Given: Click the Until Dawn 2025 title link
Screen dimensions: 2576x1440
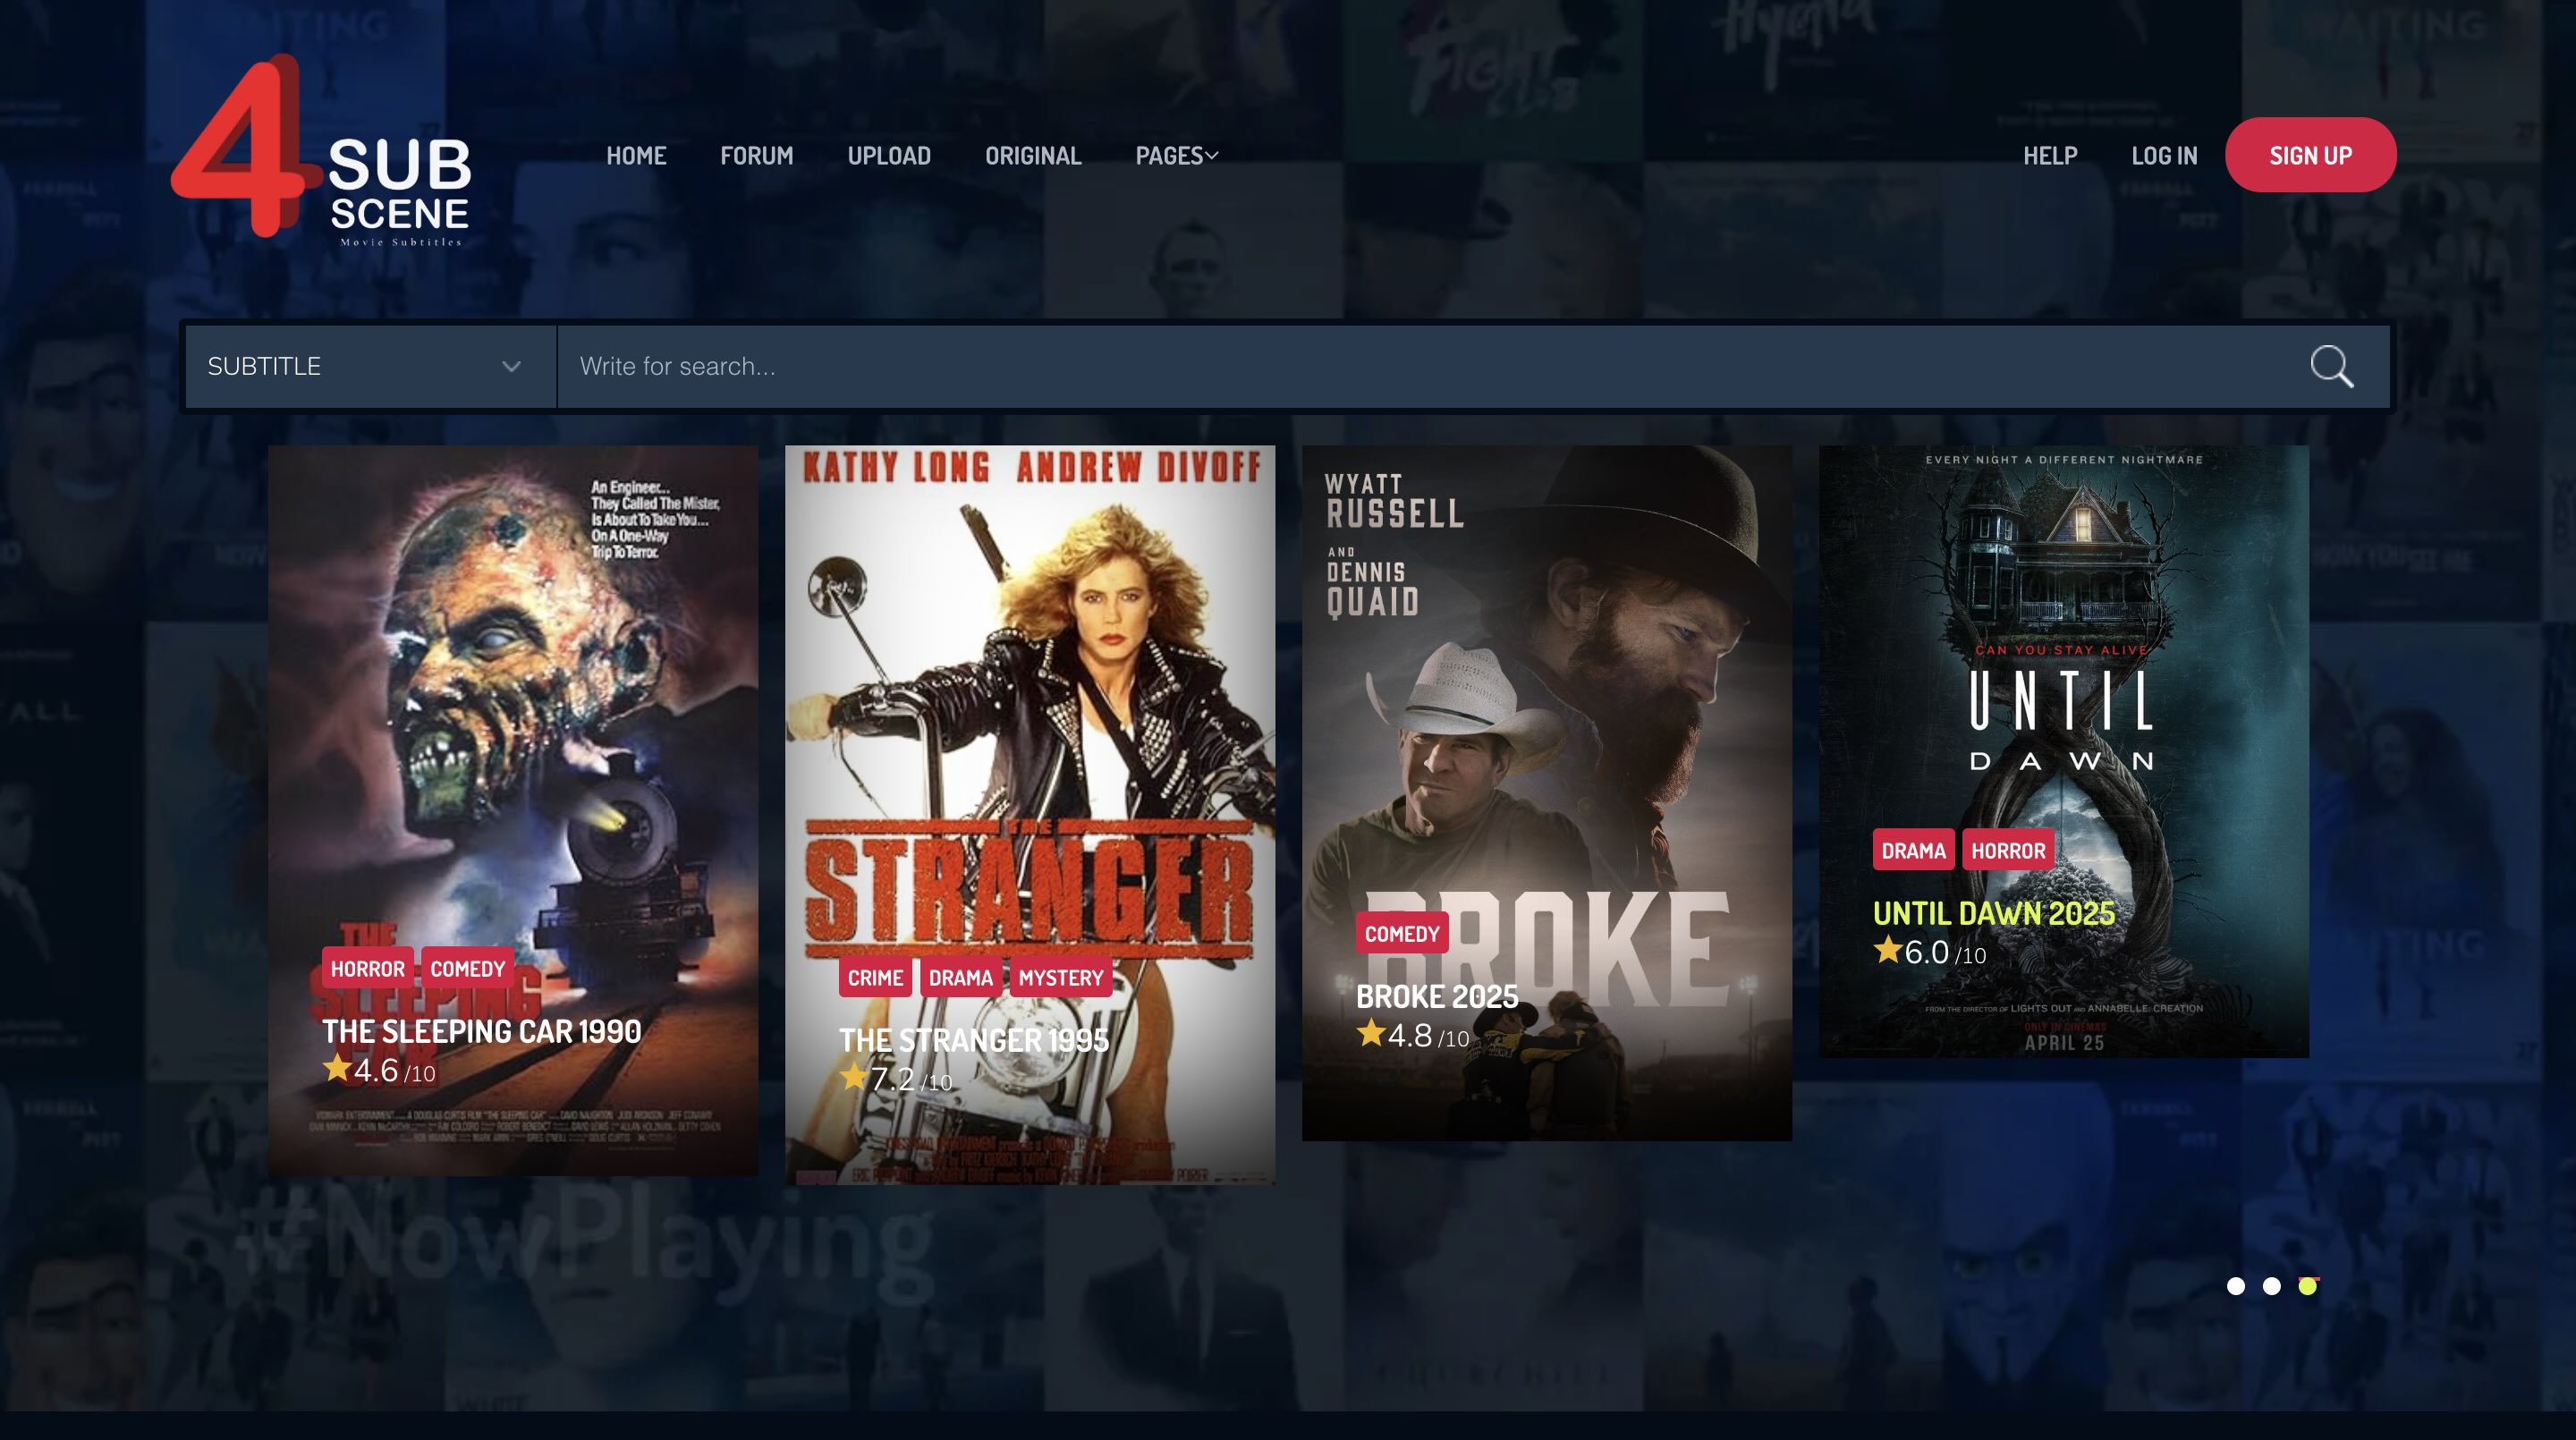Looking at the screenshot, I should pyautogui.click(x=1993, y=914).
